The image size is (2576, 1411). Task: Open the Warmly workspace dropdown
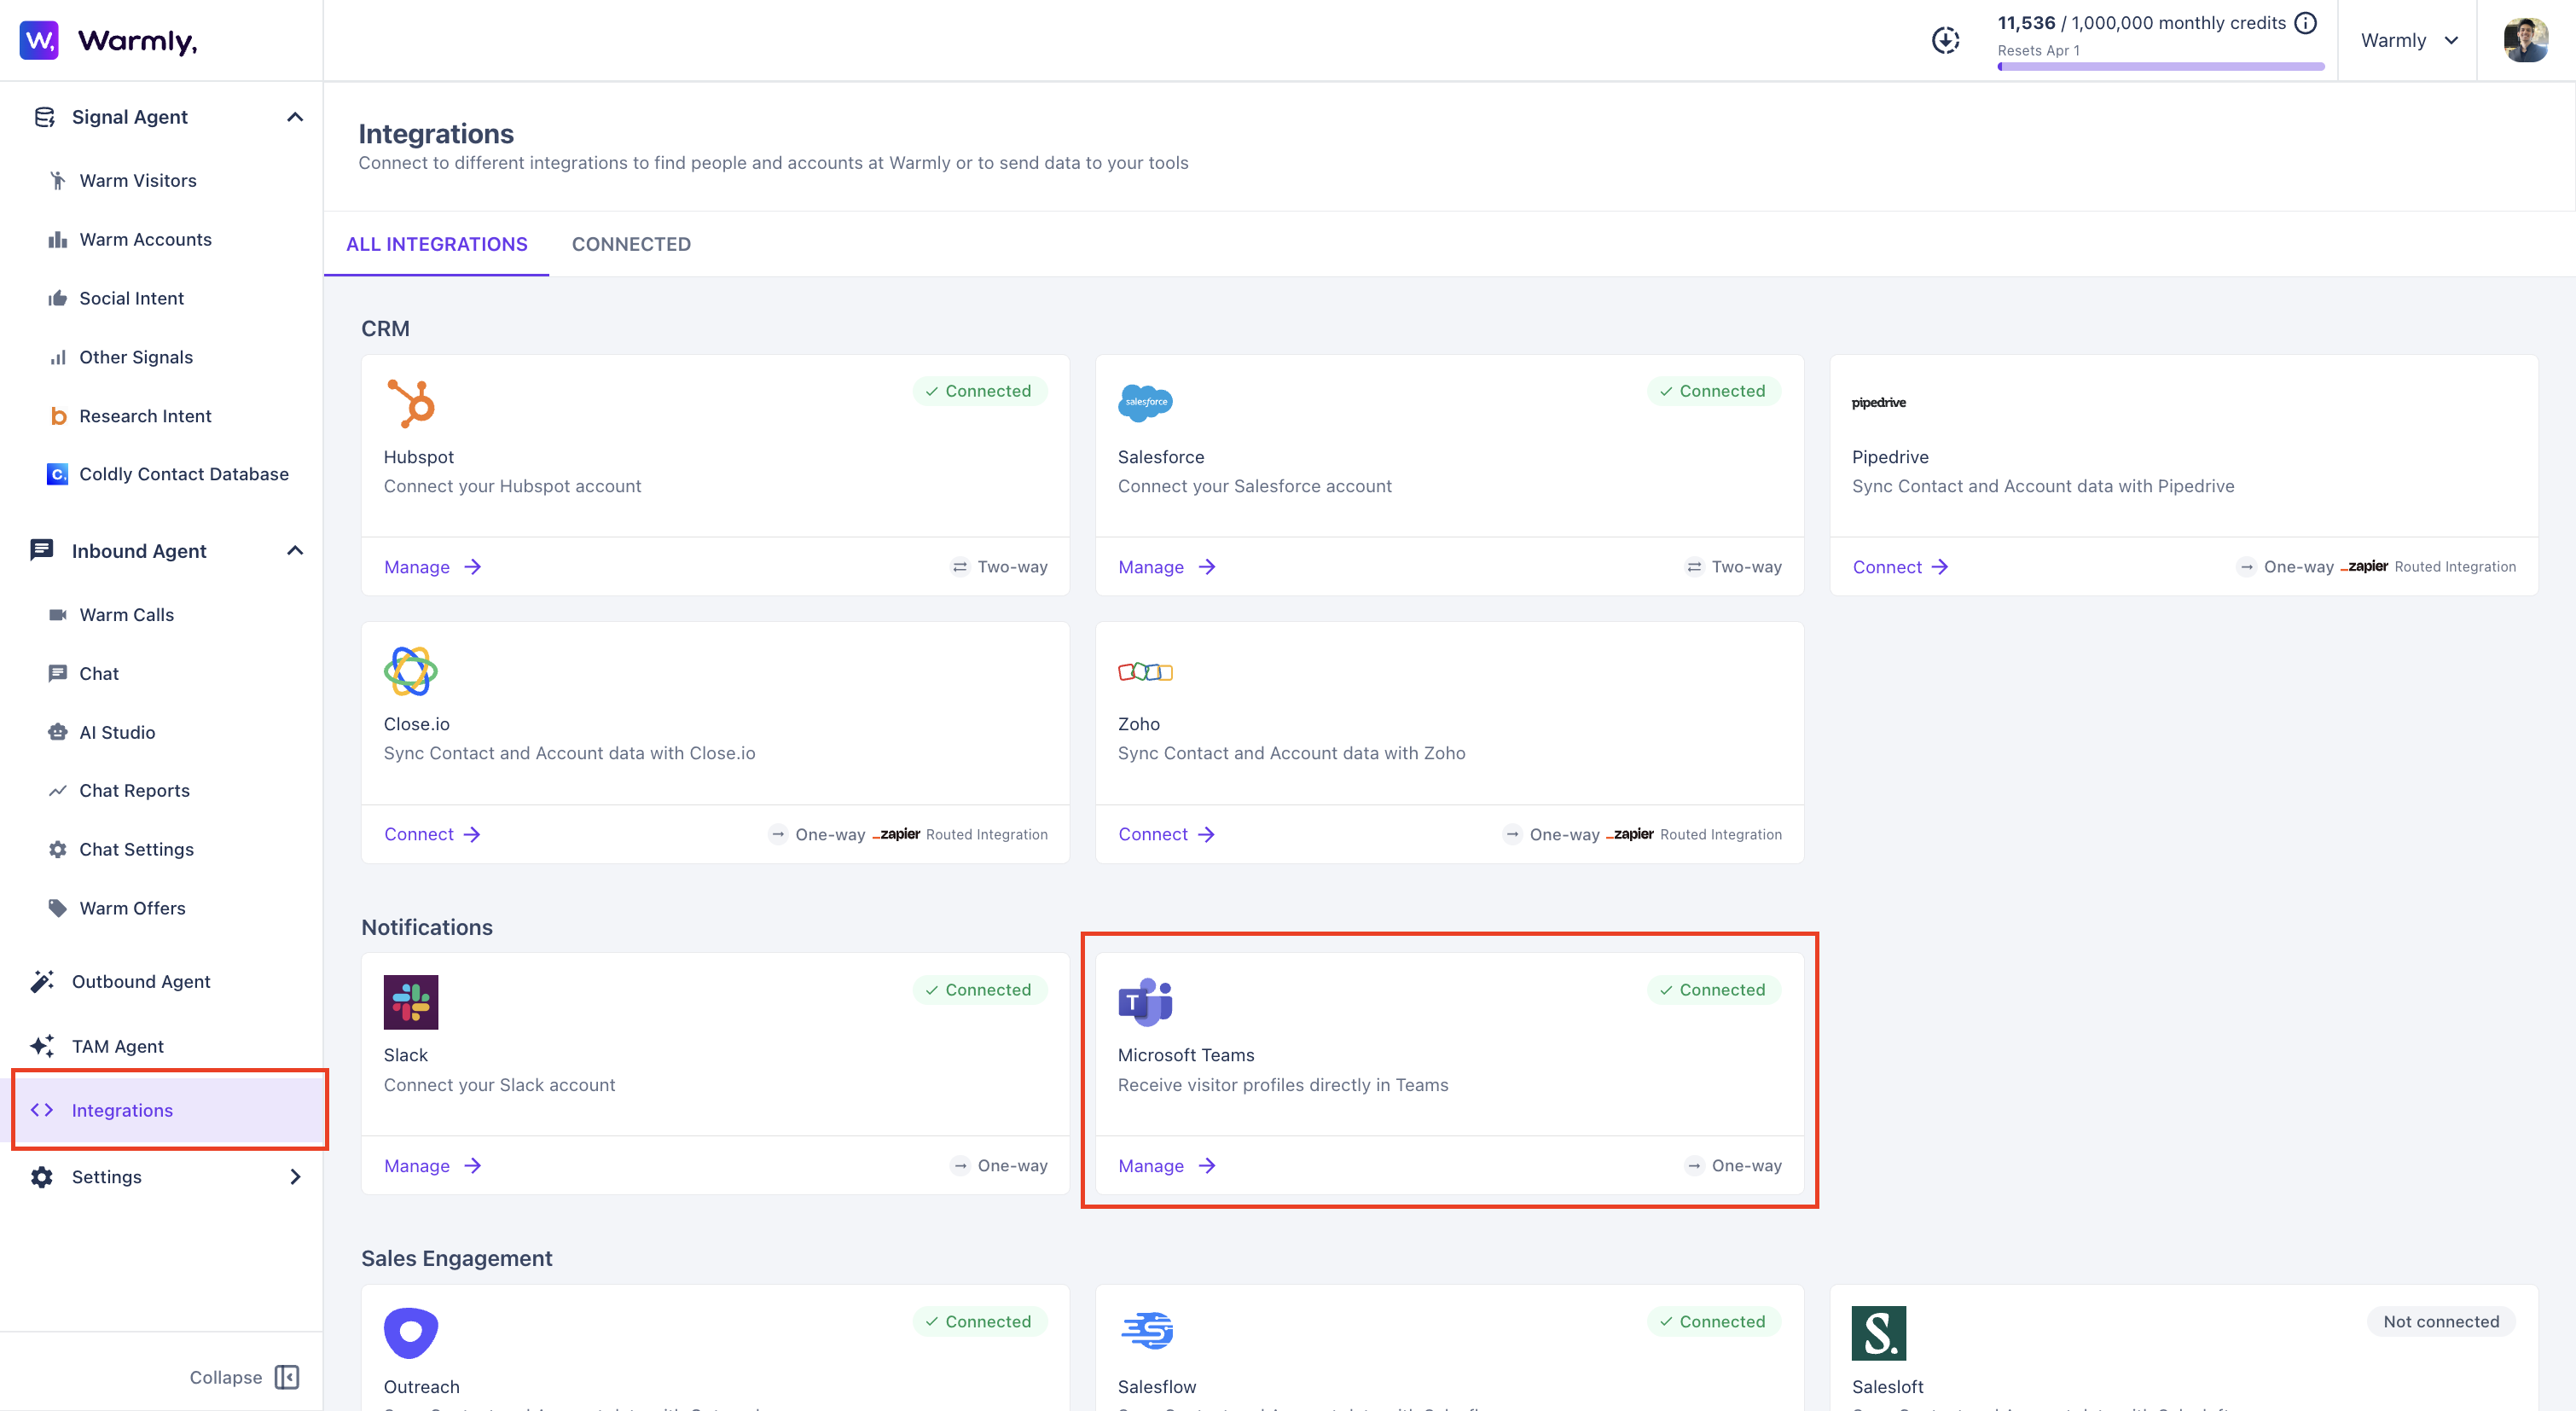tap(2408, 40)
